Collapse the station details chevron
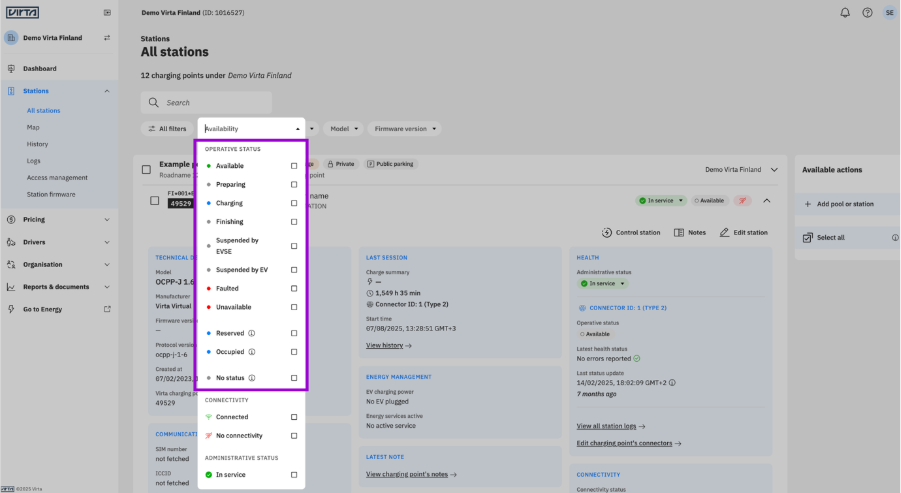901x493 pixels. [767, 201]
